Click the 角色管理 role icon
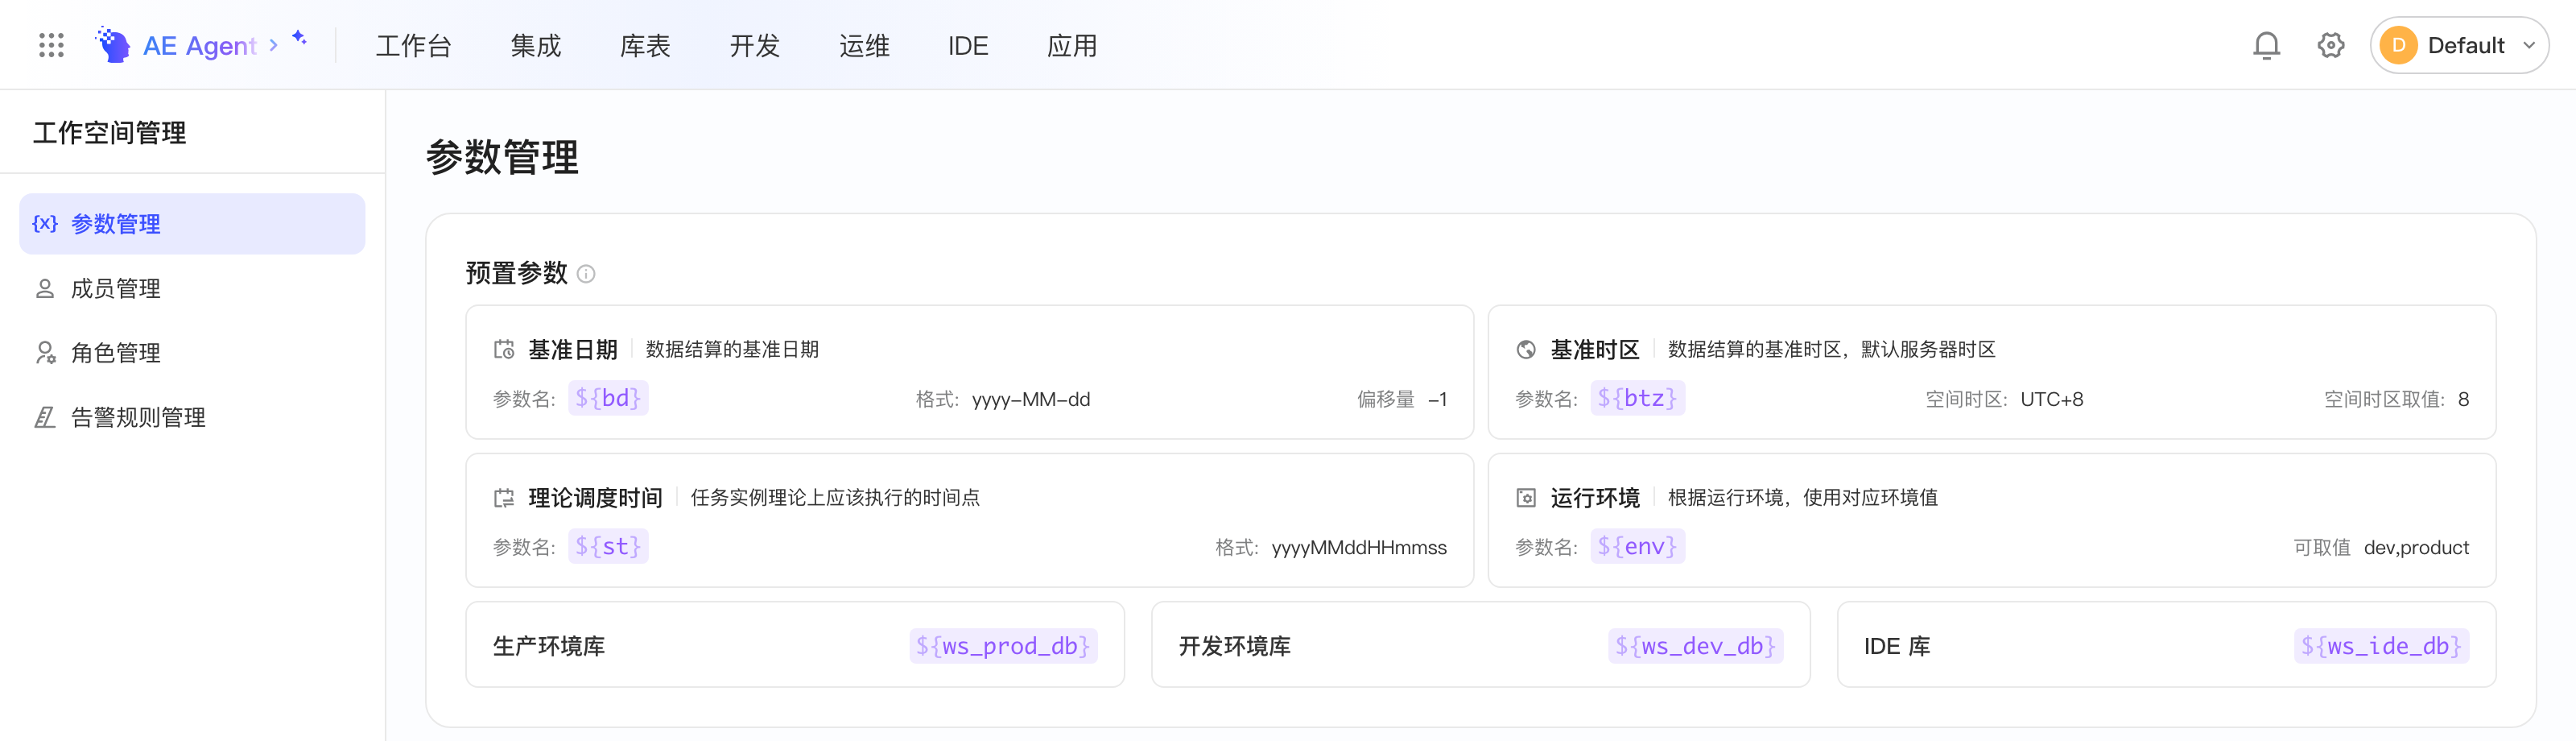 (45, 352)
